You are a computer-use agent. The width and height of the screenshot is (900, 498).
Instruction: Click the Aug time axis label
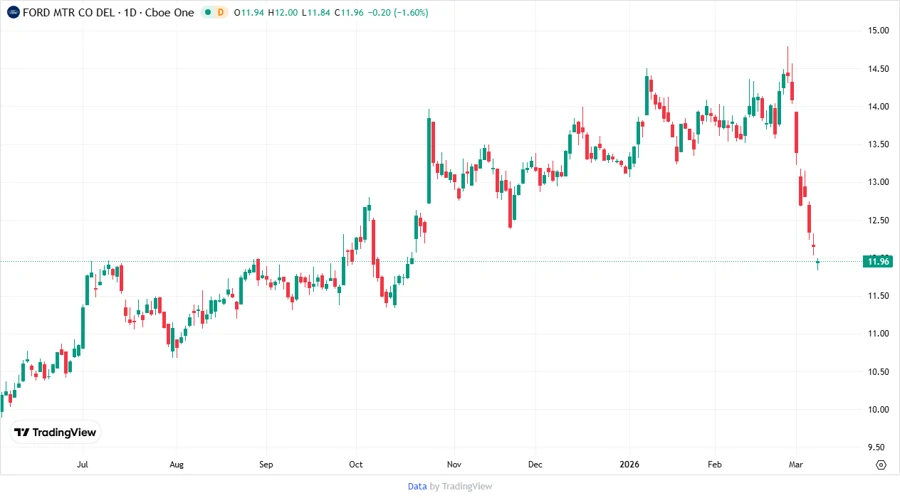[177, 464]
